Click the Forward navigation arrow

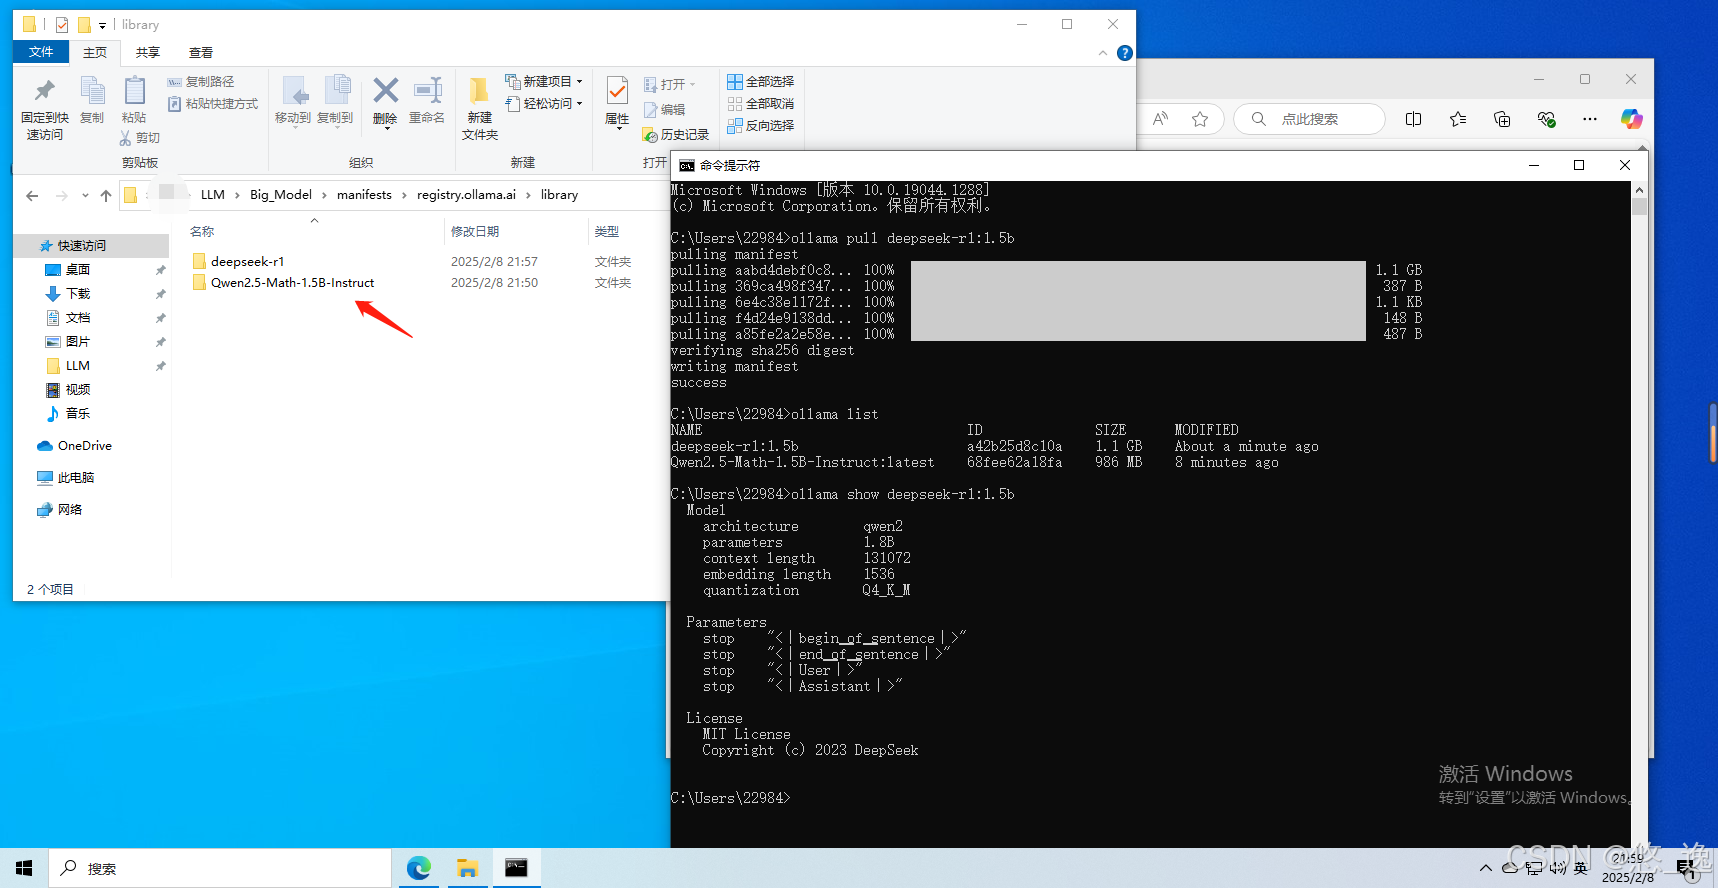62,196
